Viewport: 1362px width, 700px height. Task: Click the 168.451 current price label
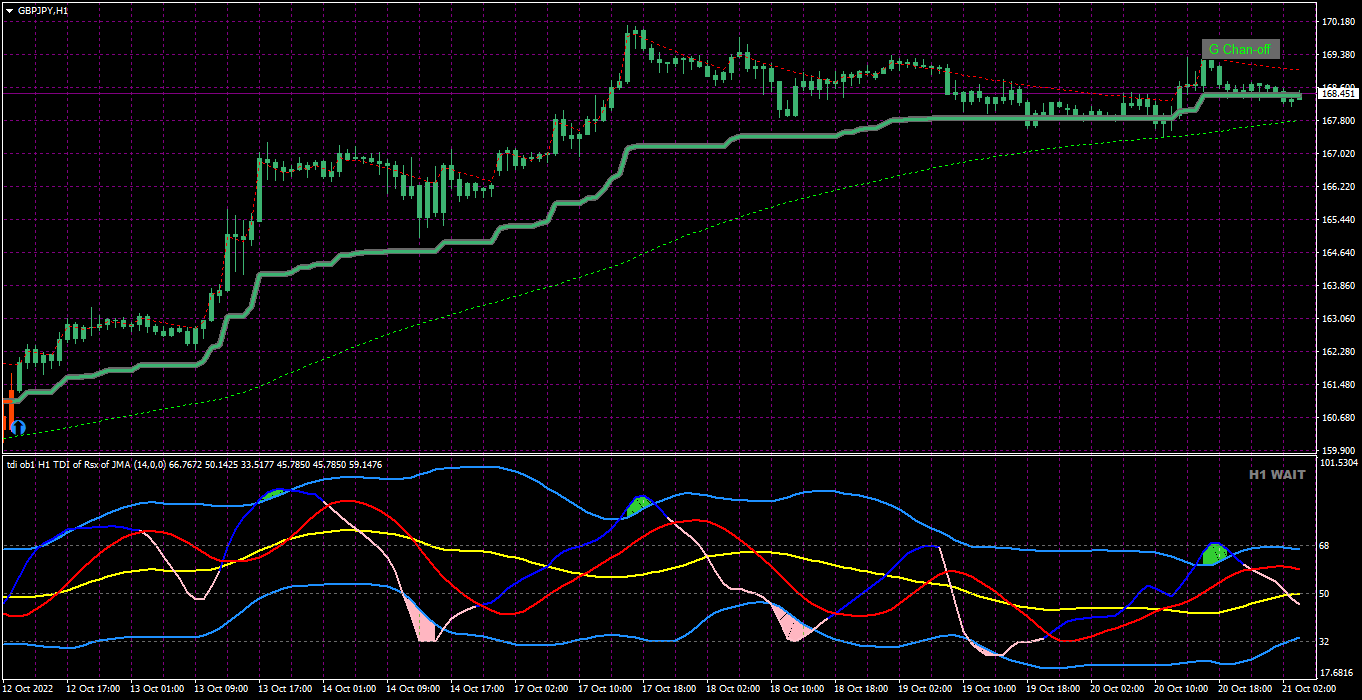1338,93
